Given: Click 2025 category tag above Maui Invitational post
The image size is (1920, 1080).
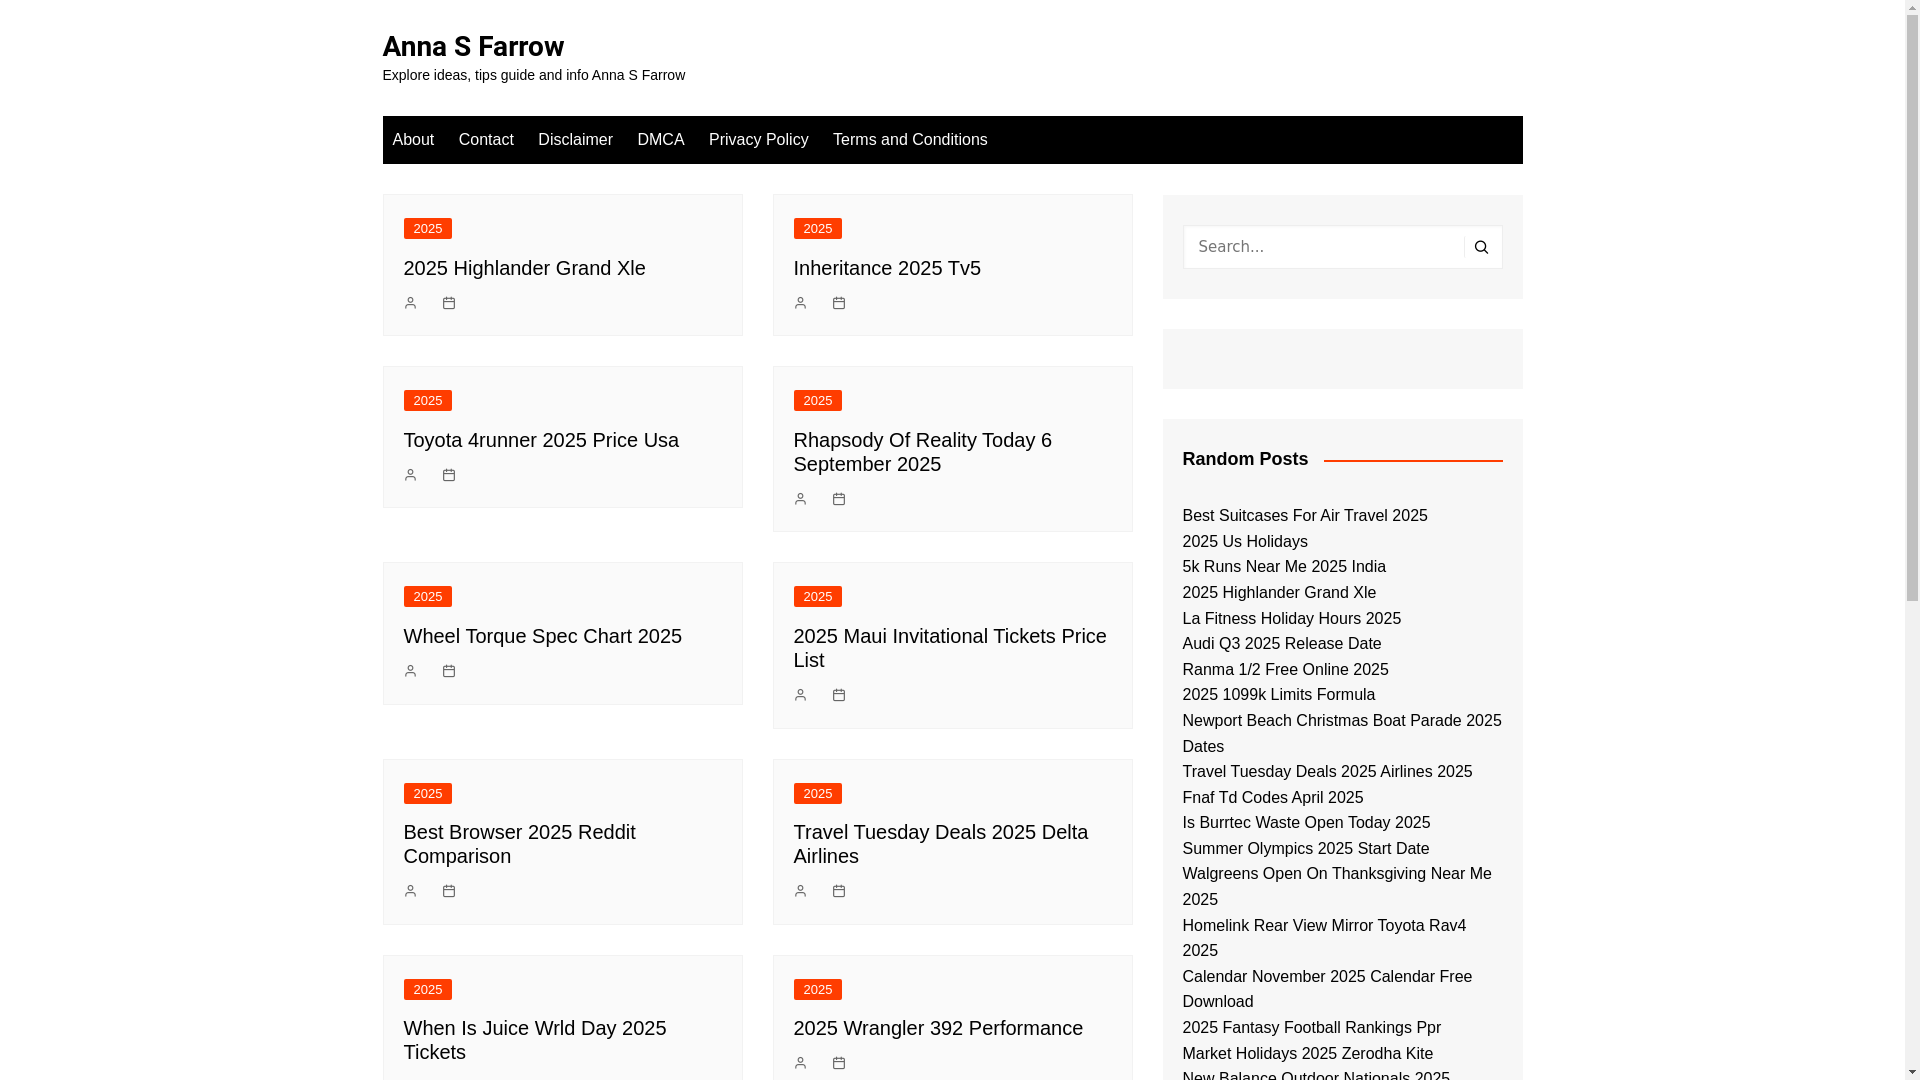Looking at the screenshot, I should pyautogui.click(x=818, y=597).
